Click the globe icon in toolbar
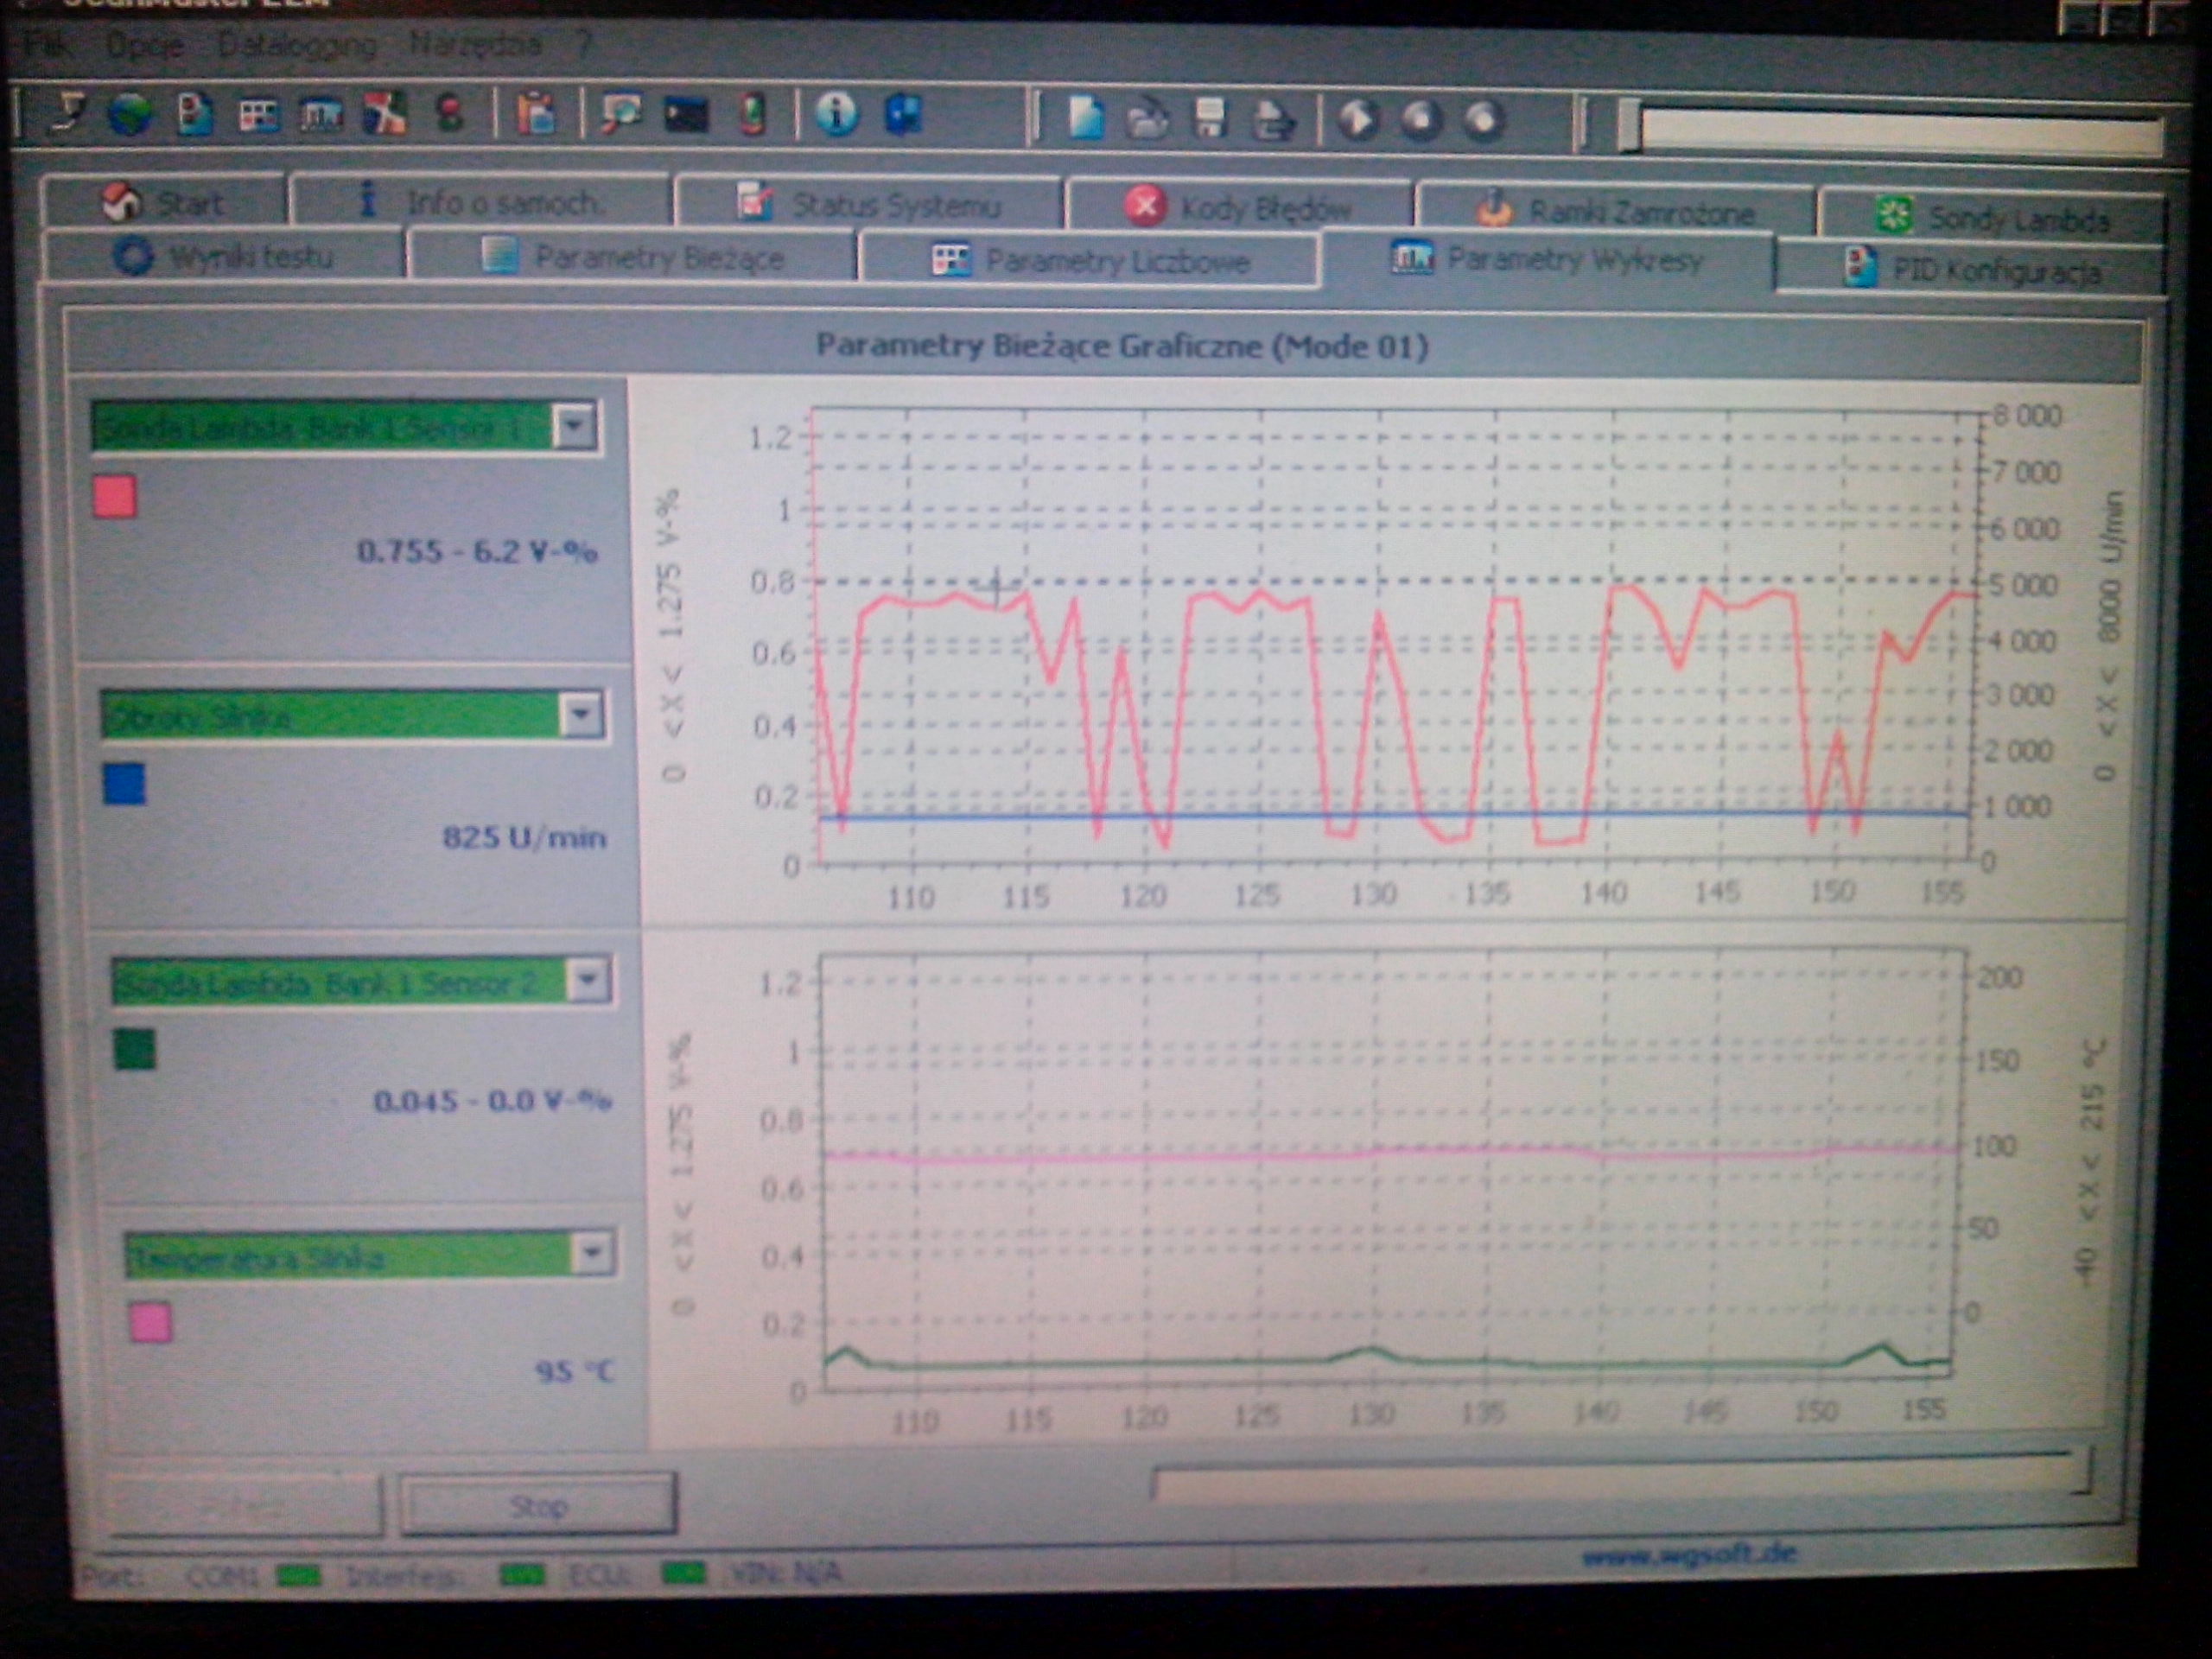 [130, 114]
